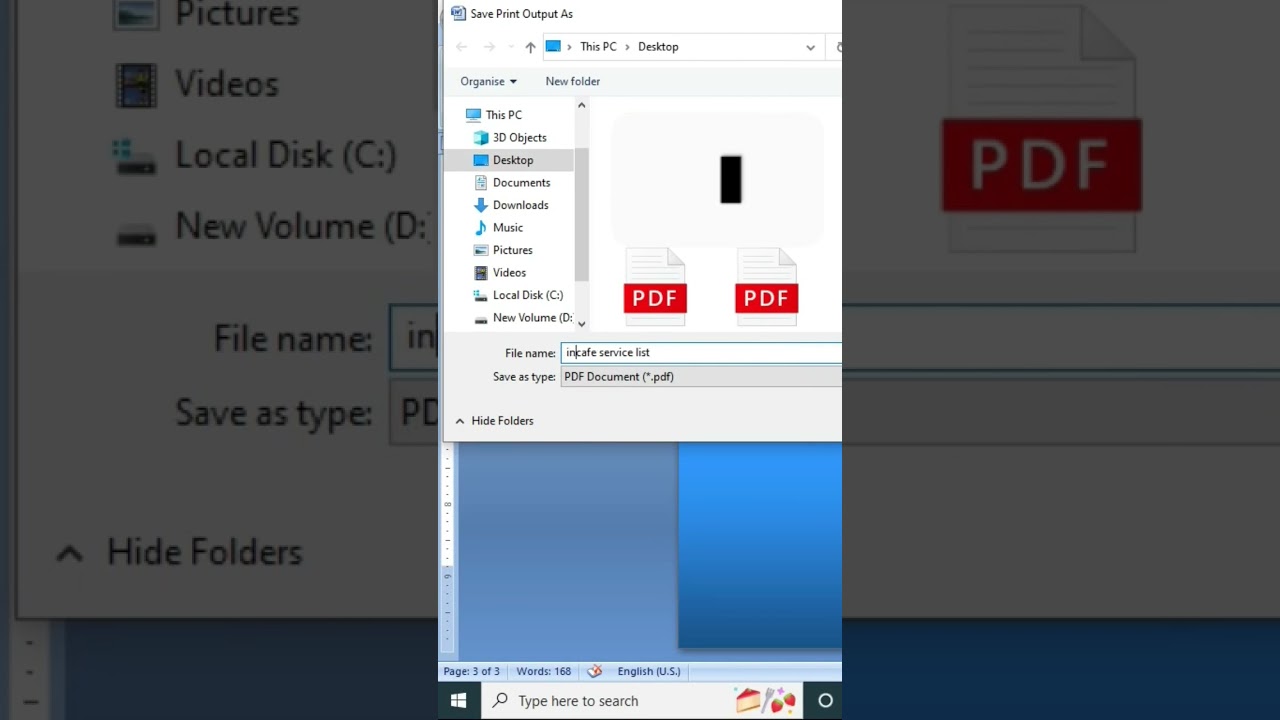The image size is (1280, 720).
Task: Open the recent locations dropdown arrow
Action: (511, 47)
